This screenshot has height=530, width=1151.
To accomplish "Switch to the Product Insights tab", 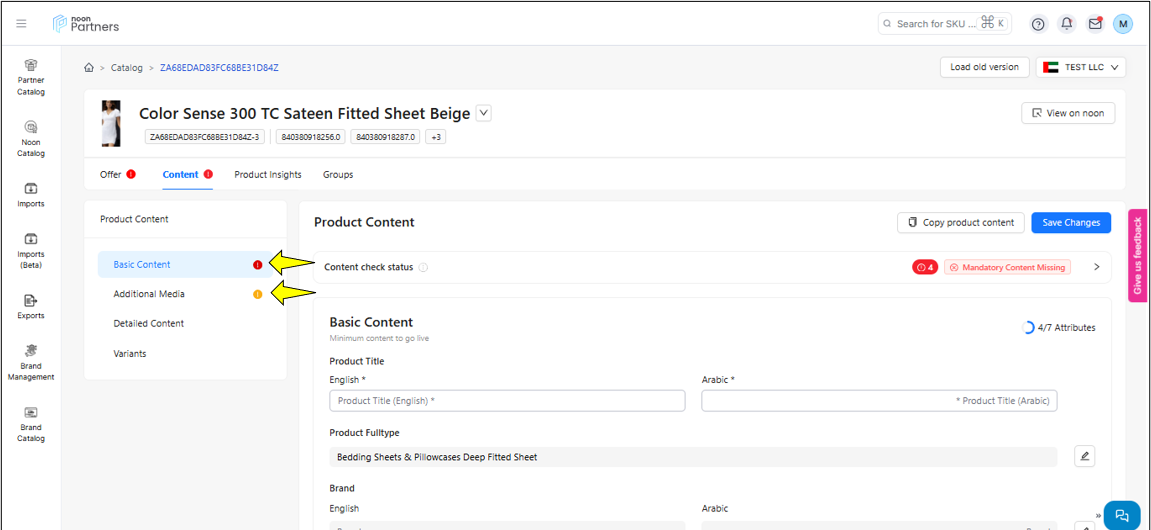I will (x=268, y=175).
